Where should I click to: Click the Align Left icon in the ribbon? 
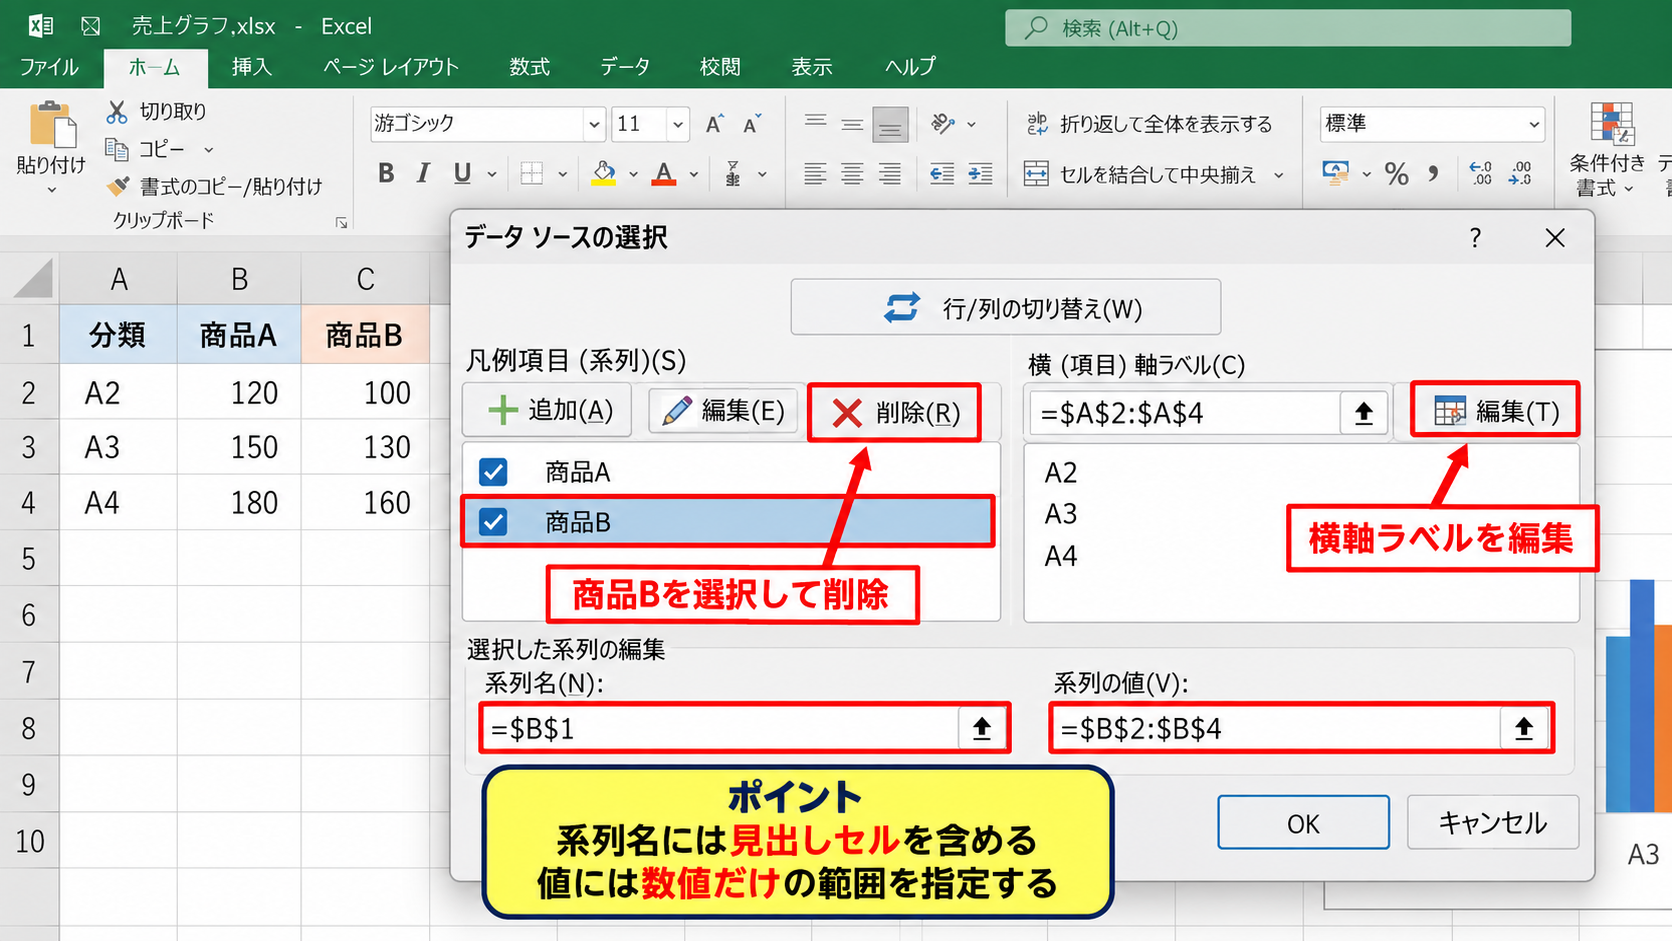(x=815, y=174)
